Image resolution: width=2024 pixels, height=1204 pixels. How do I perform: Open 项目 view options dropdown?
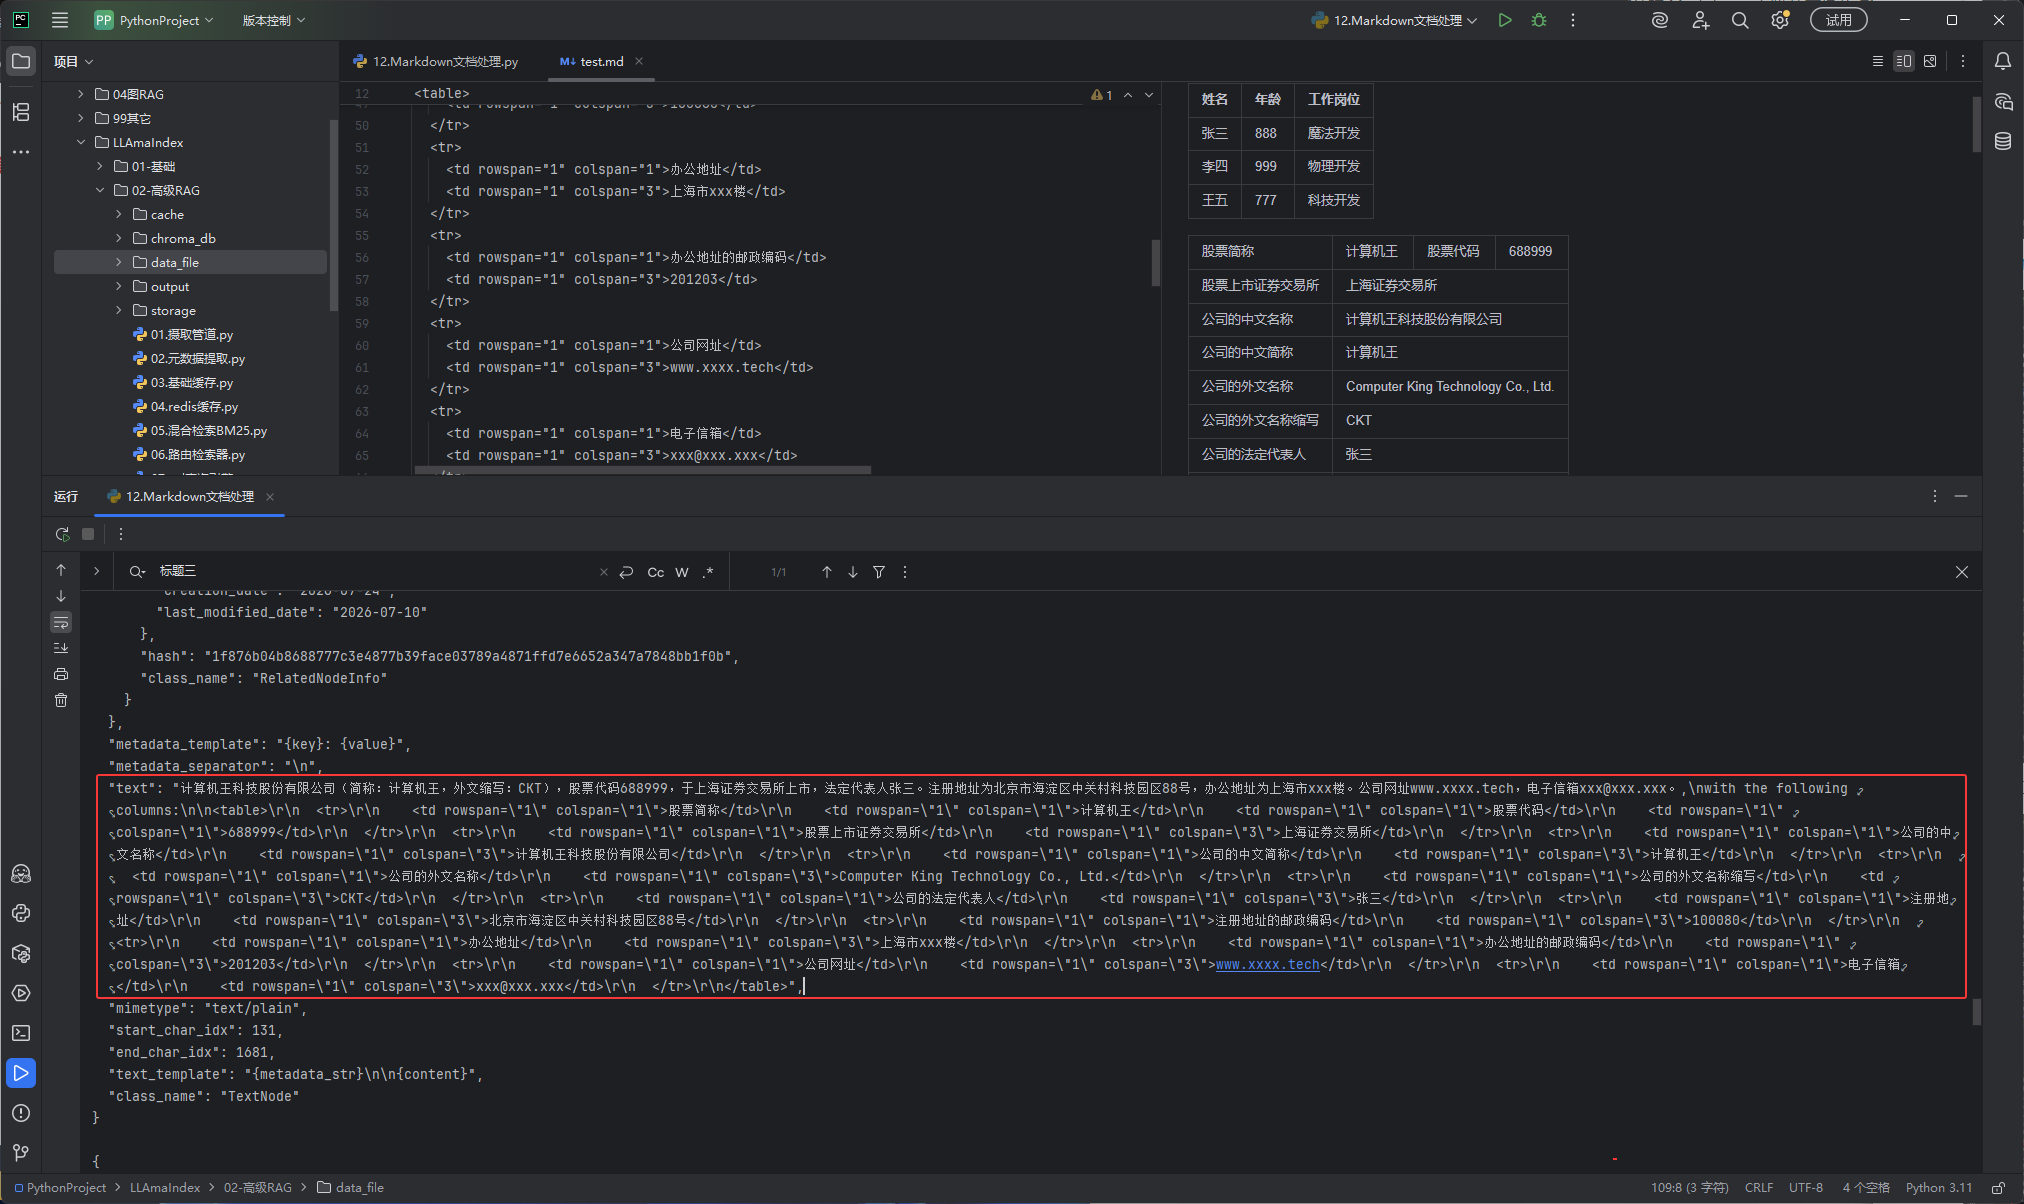(74, 61)
